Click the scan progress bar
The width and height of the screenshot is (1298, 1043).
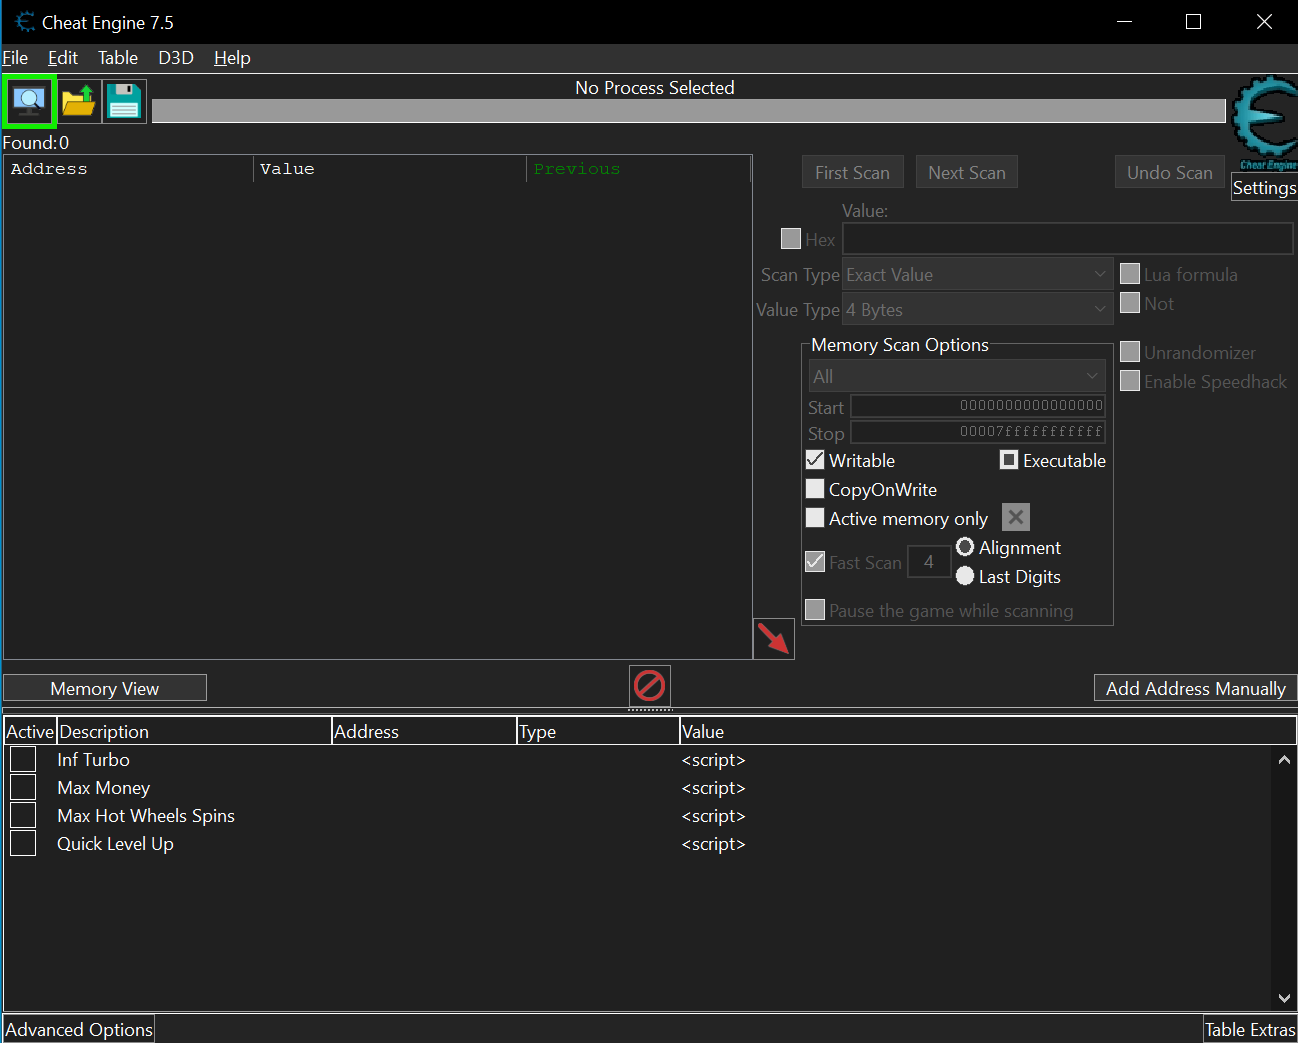point(688,111)
